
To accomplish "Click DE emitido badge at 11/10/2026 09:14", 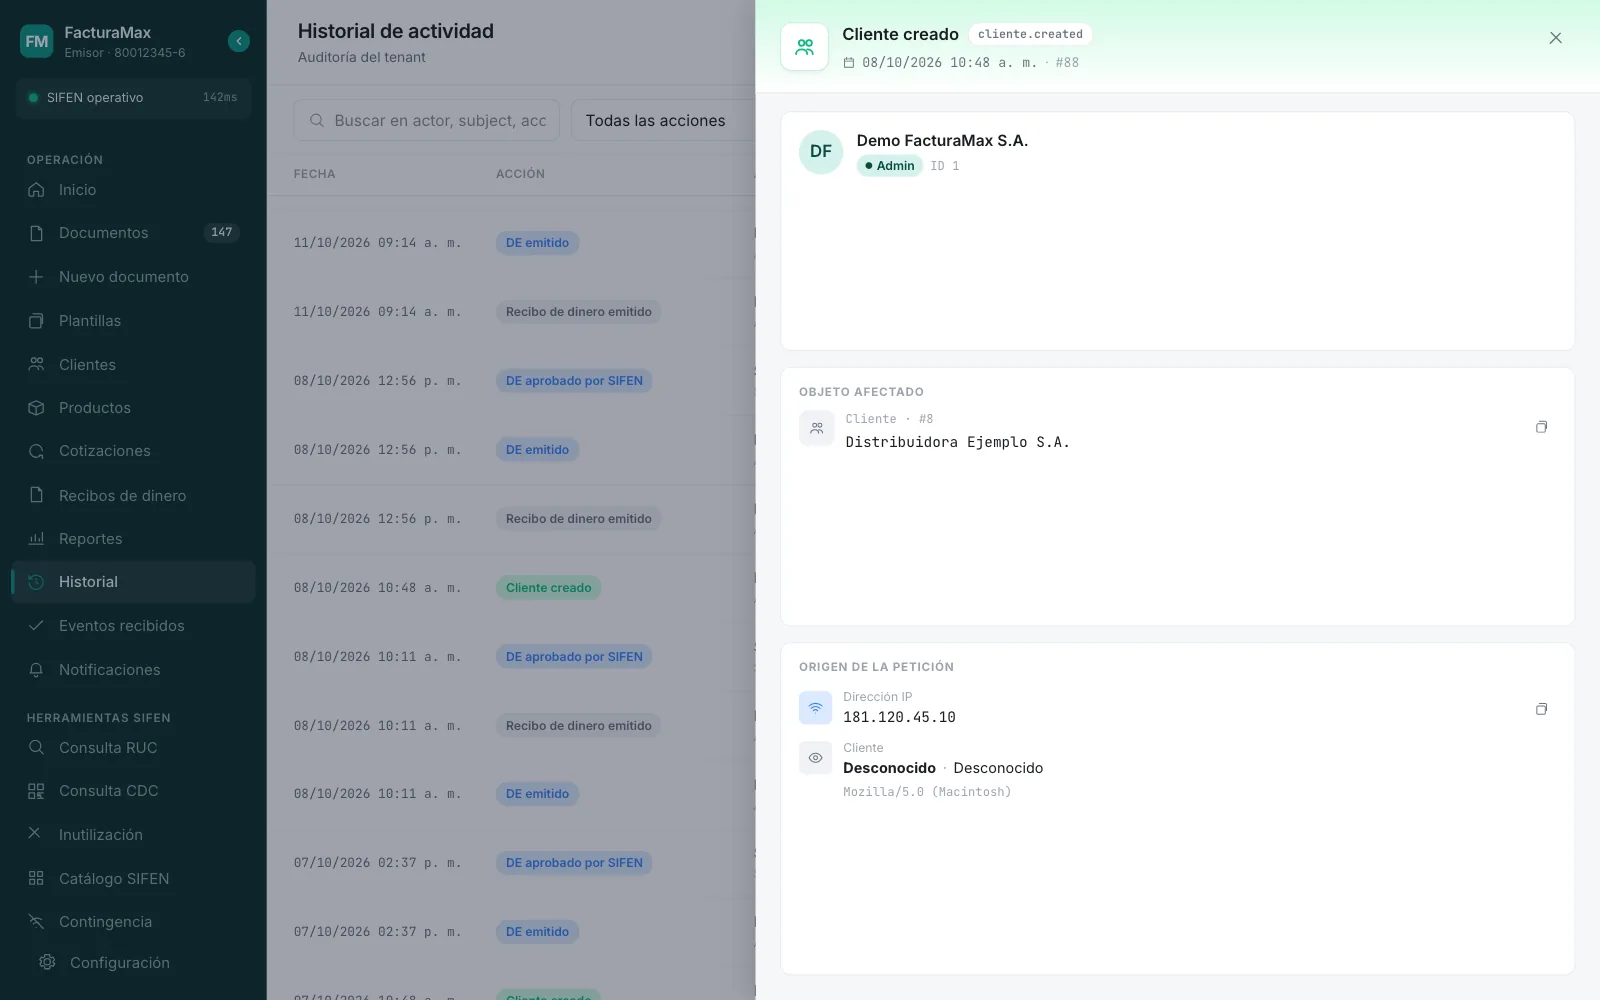I will click(x=537, y=243).
